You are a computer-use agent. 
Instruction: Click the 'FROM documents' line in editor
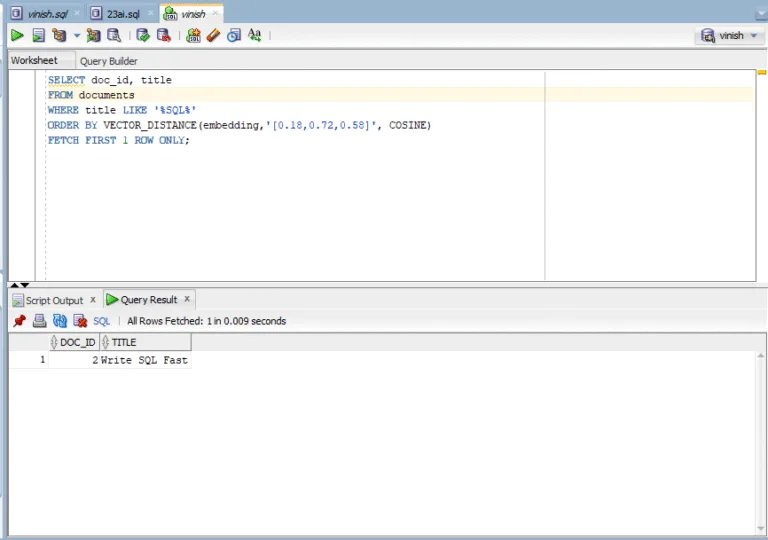pos(91,95)
